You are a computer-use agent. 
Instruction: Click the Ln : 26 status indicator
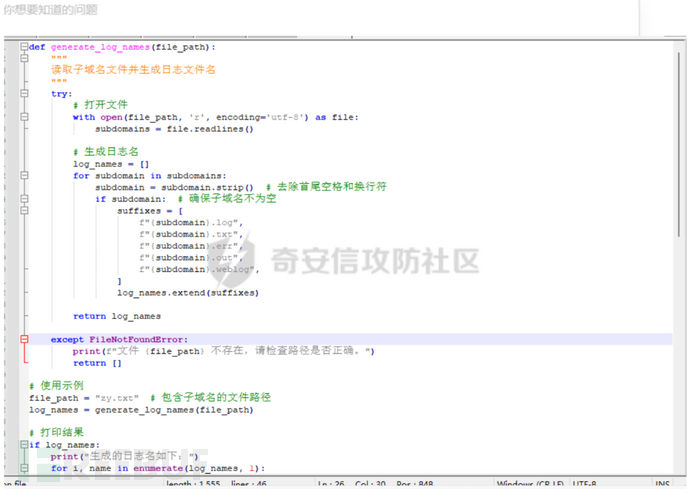tap(336, 484)
